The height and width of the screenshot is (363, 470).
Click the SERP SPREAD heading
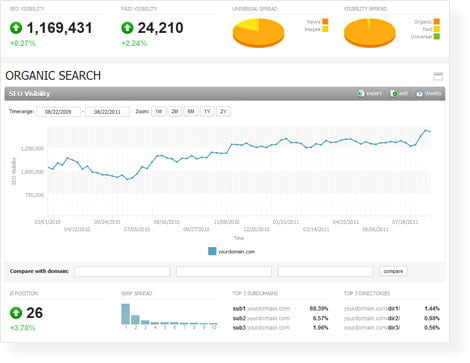[x=136, y=293]
